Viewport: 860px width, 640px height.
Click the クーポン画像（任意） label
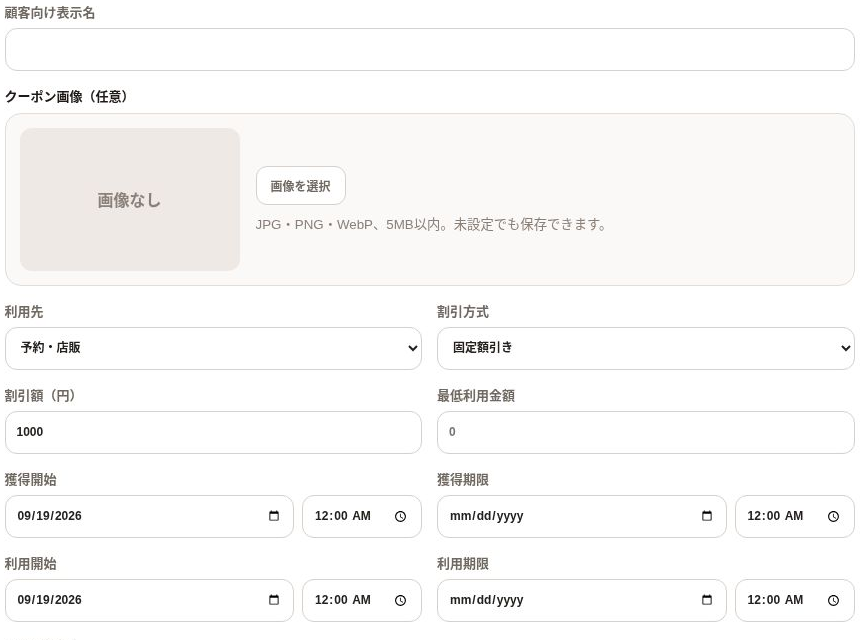point(66,97)
